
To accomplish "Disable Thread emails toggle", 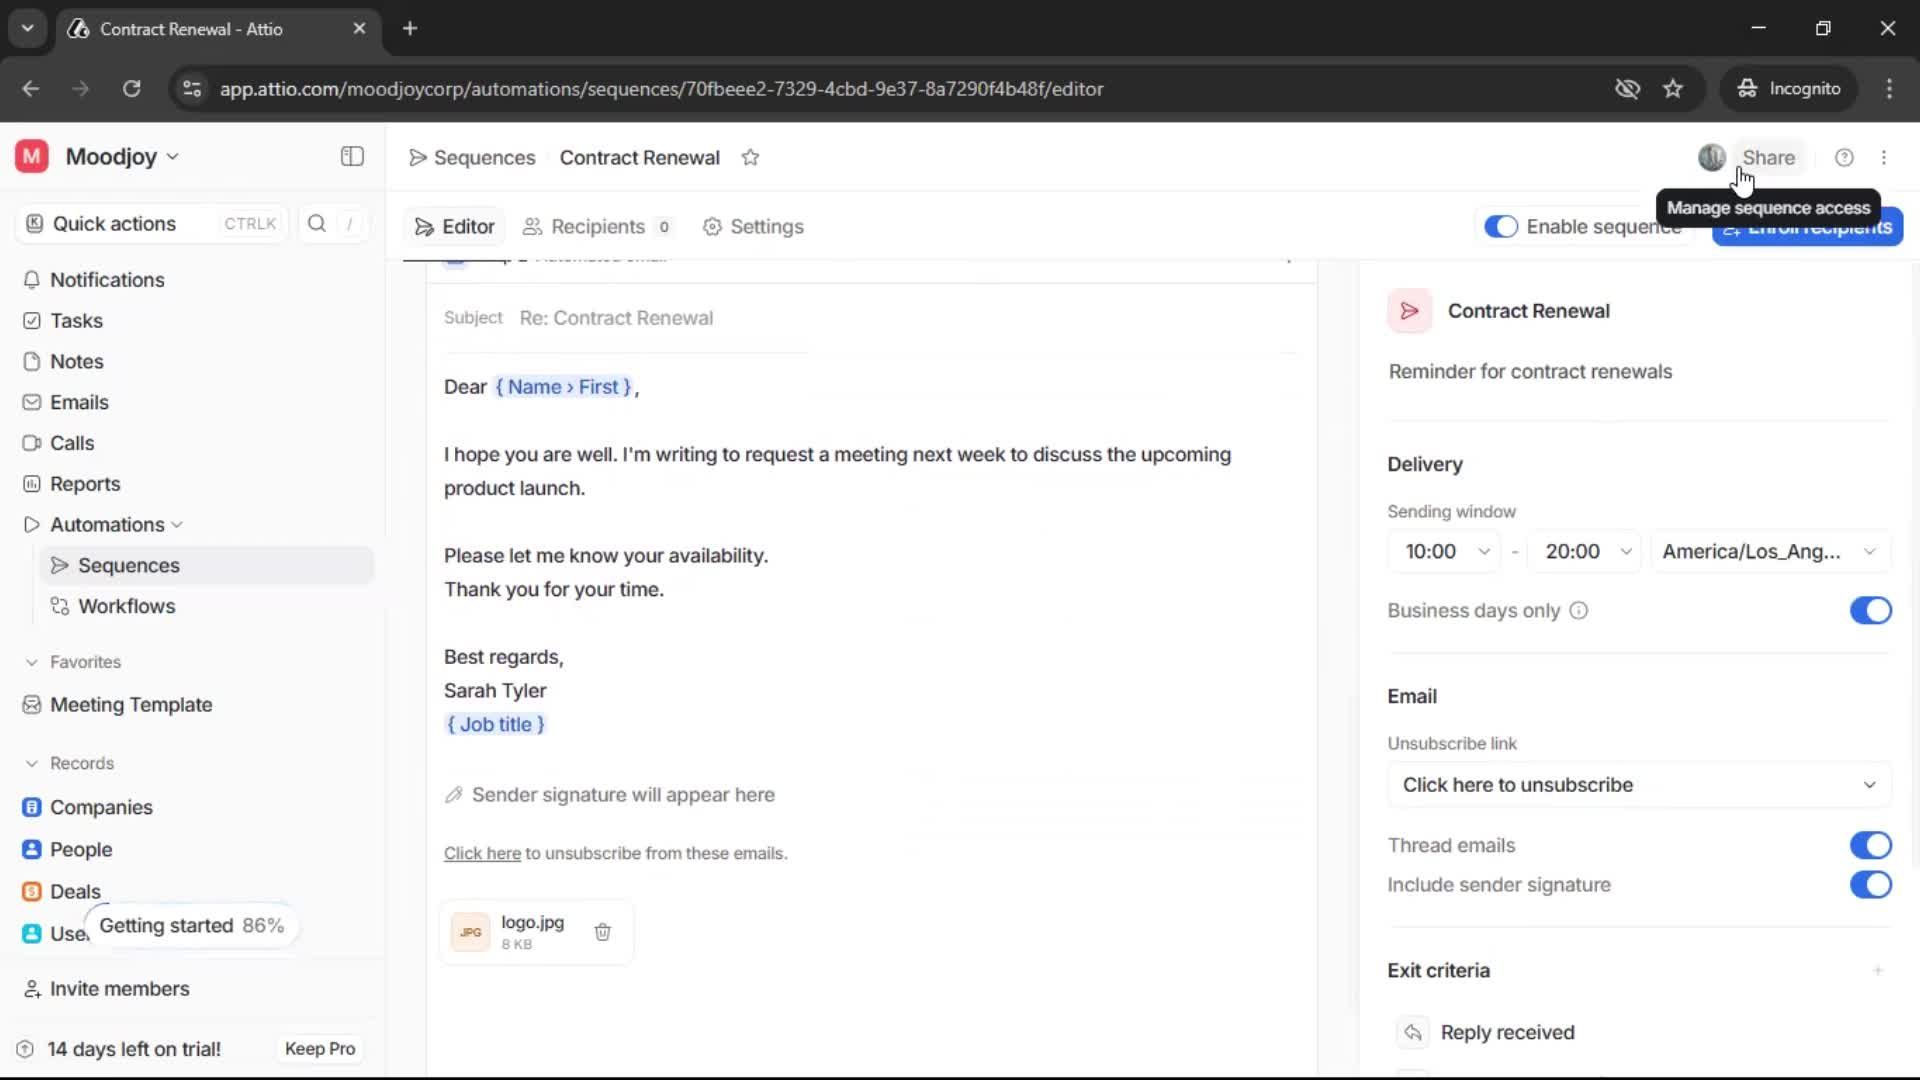I will coord(1869,846).
